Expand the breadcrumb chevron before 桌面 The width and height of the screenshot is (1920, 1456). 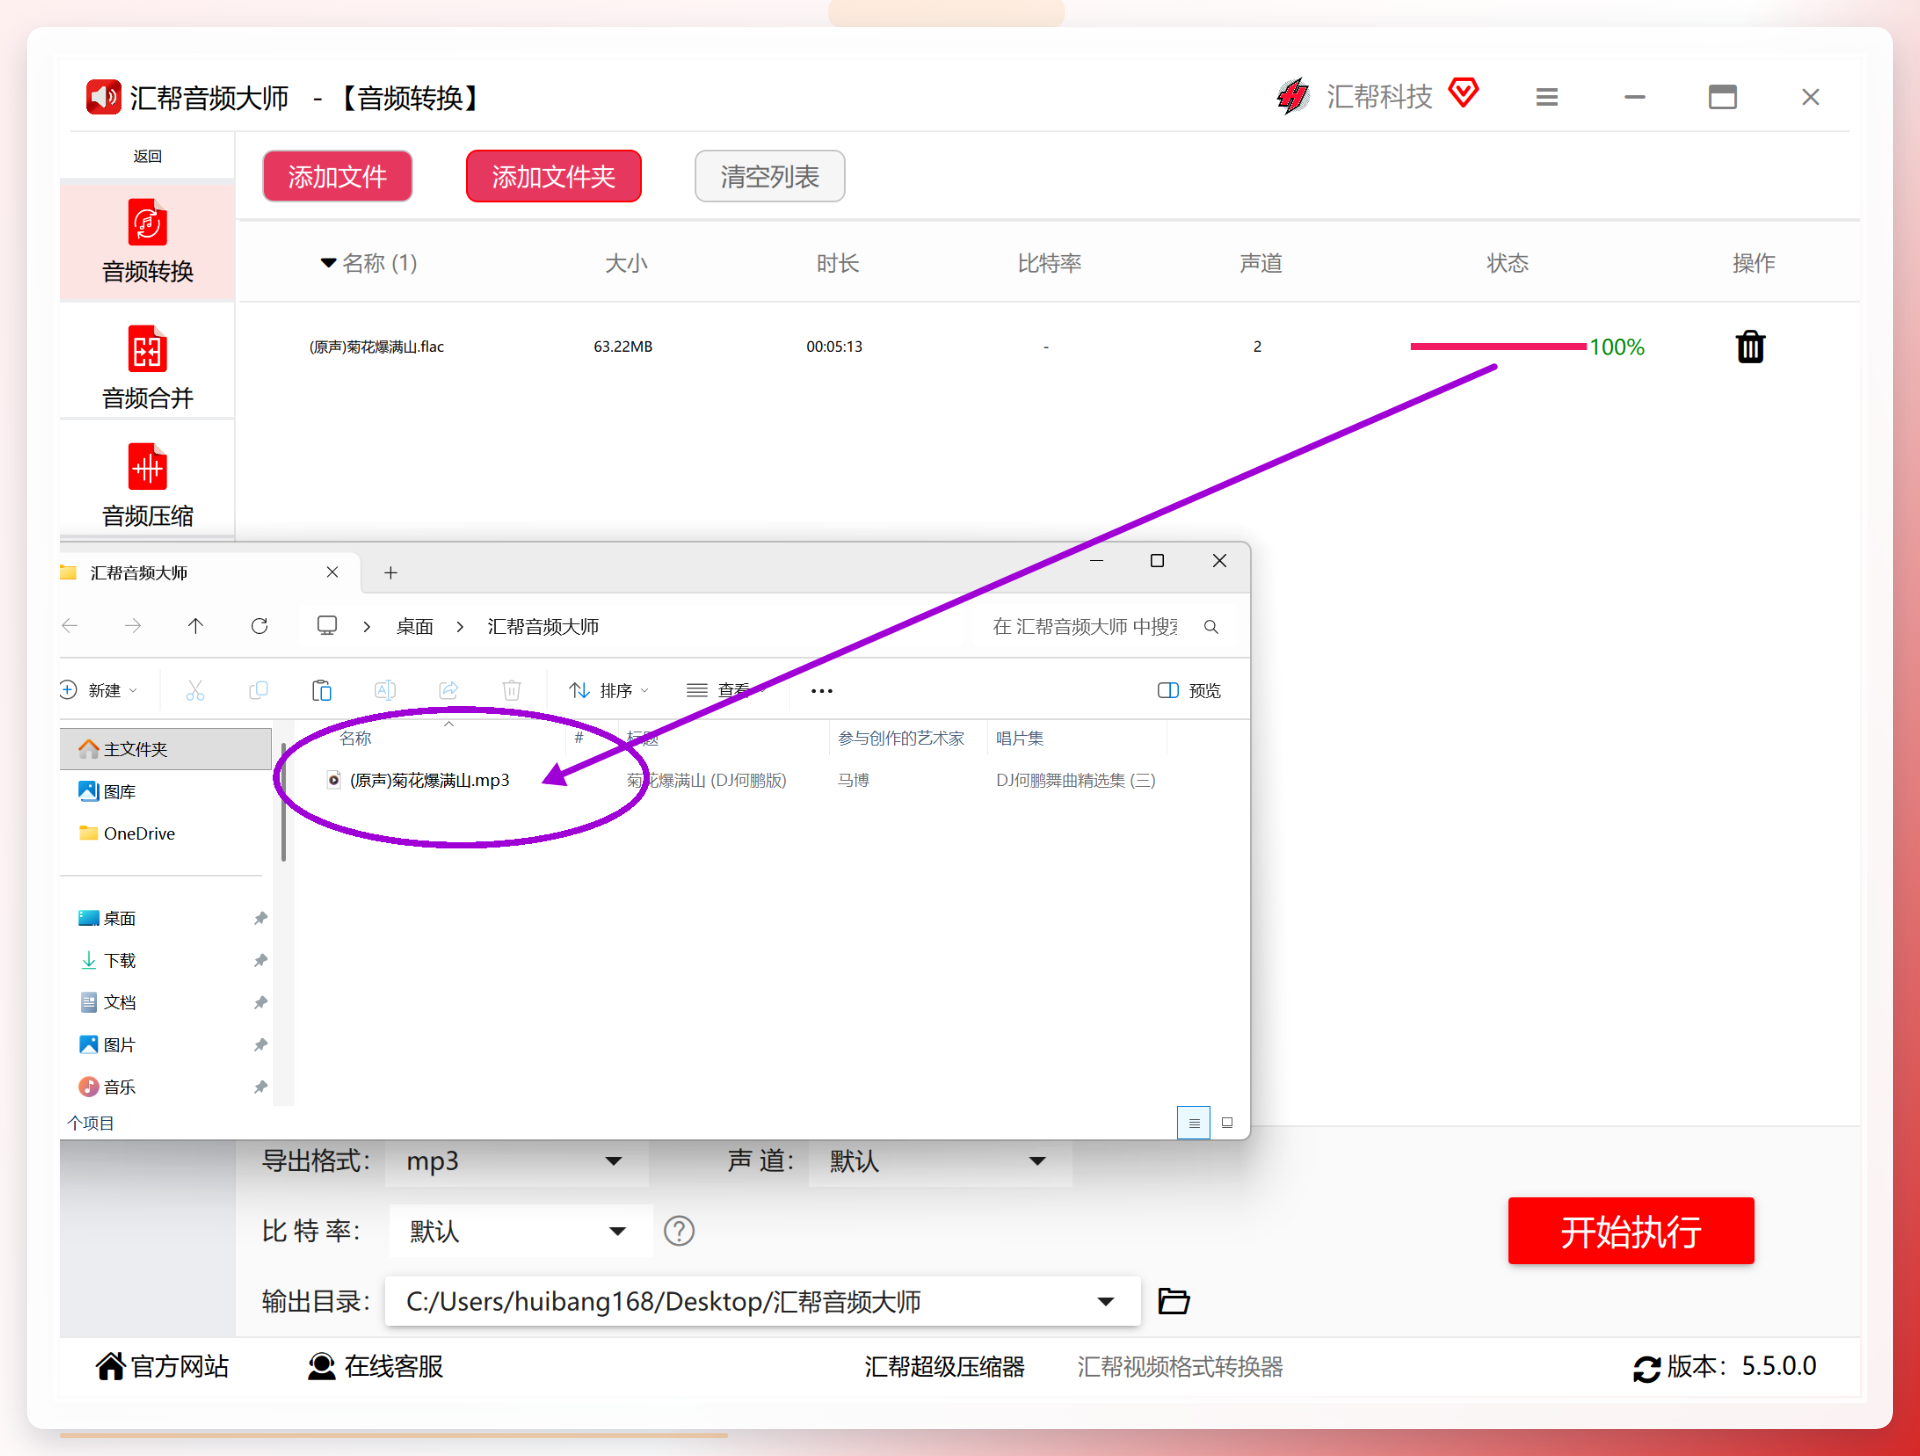367,627
